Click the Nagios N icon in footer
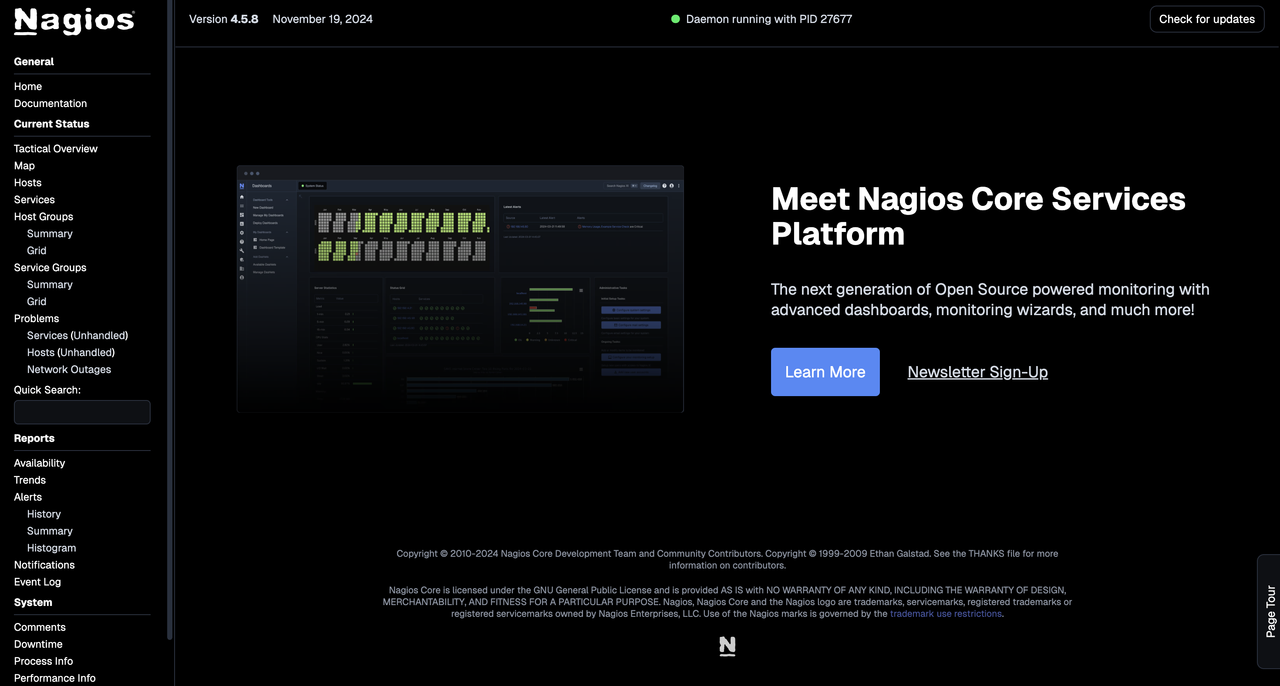1280x686 pixels. point(727,646)
